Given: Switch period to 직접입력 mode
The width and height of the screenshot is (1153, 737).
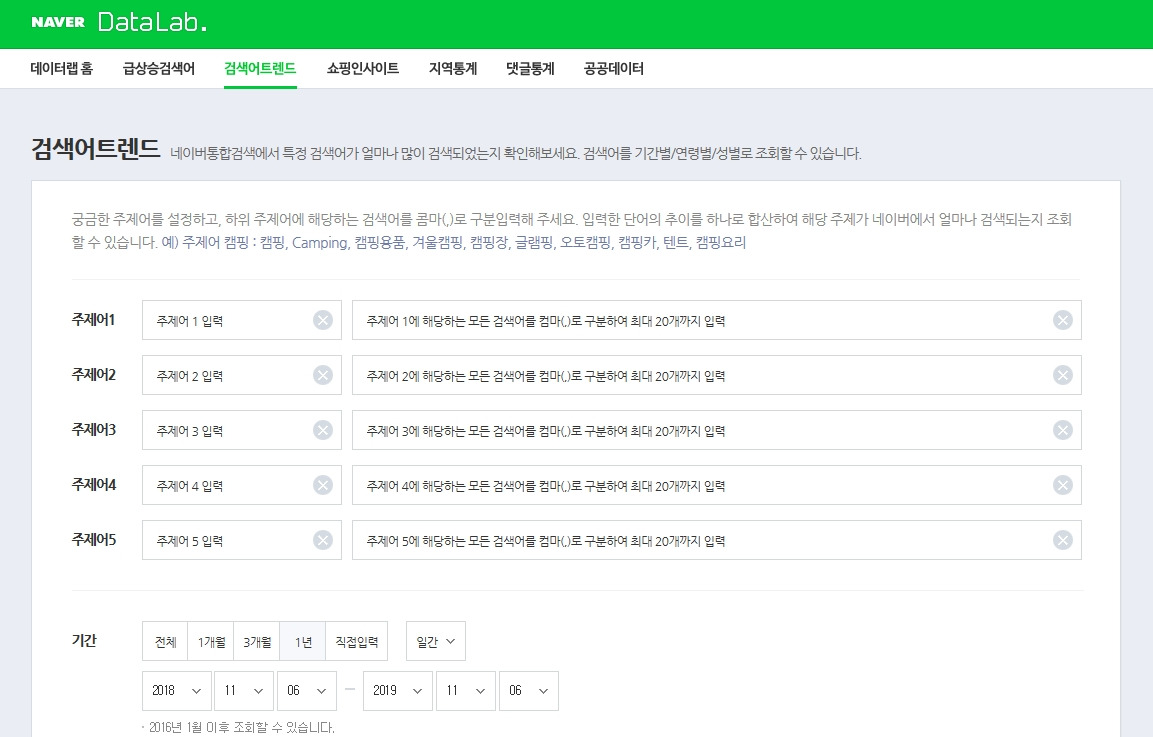Looking at the screenshot, I should 356,641.
